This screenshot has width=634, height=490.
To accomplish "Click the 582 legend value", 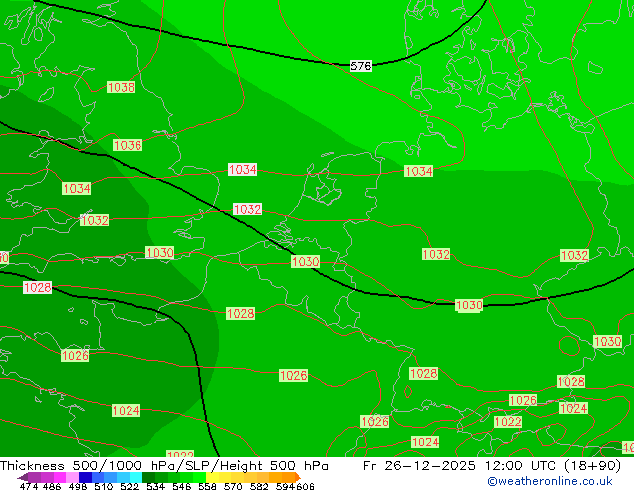I will click(259, 486).
